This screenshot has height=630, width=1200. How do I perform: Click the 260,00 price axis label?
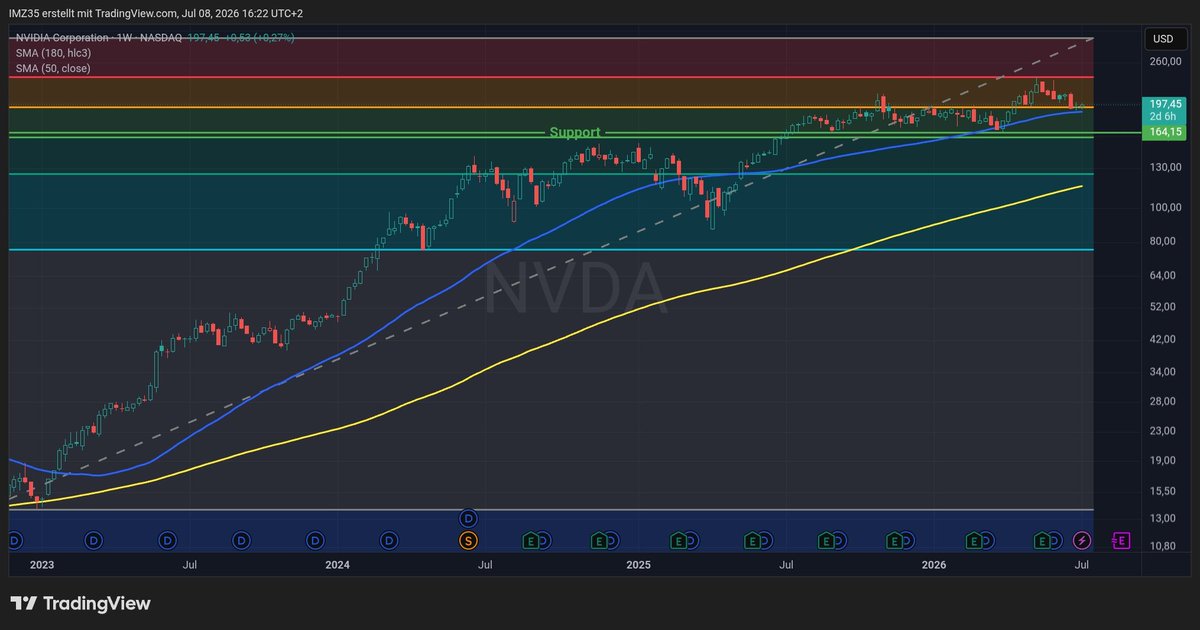tap(1165, 62)
